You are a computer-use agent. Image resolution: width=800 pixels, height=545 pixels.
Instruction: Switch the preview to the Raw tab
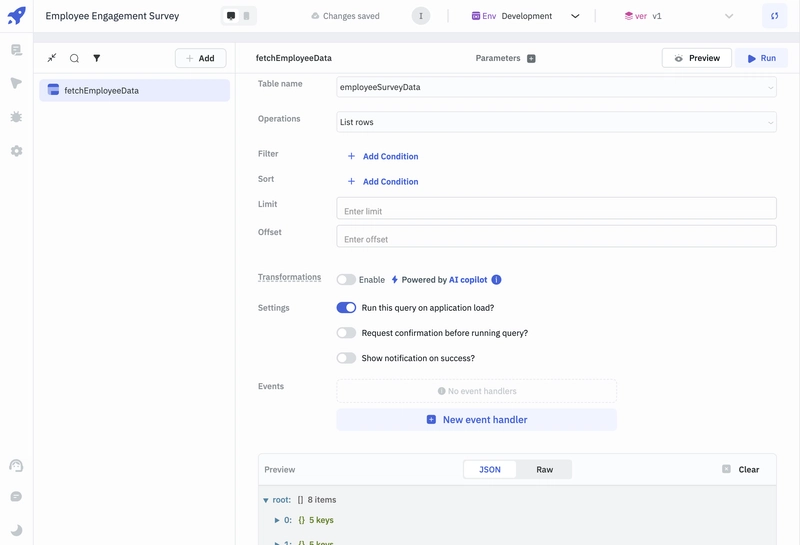click(544, 469)
